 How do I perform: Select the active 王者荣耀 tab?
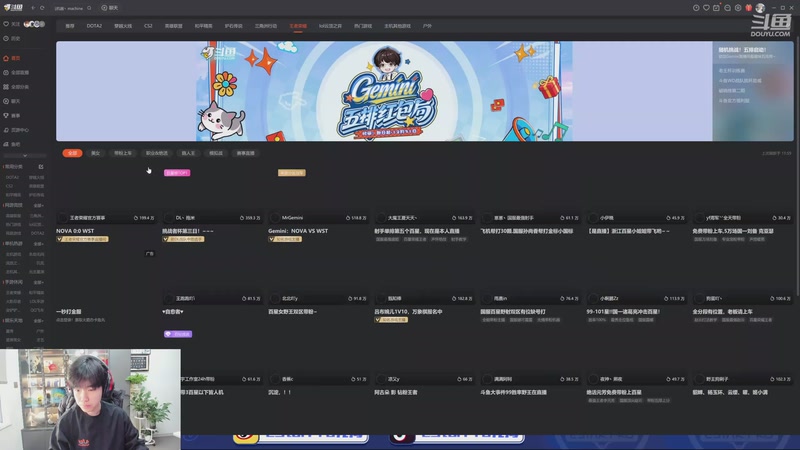[298, 26]
